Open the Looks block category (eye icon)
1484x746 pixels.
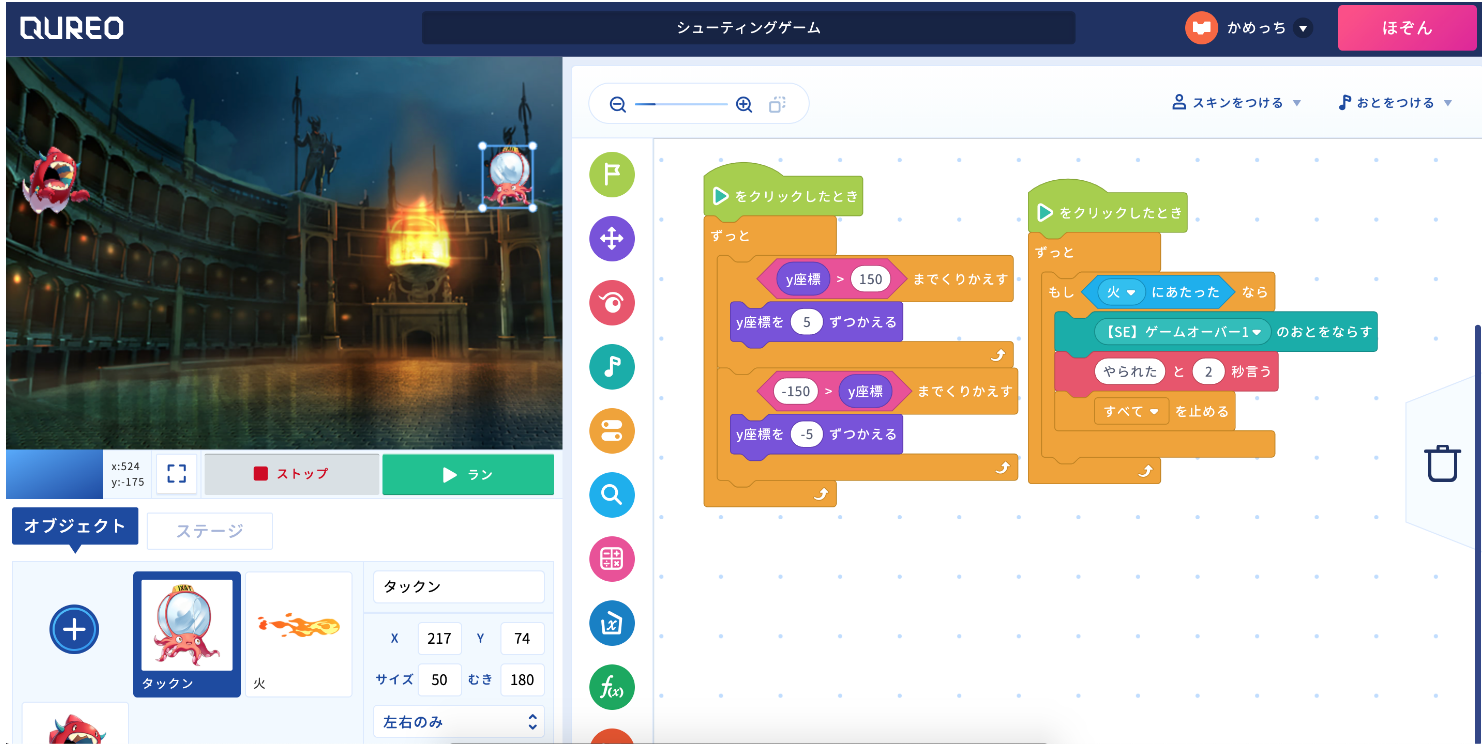[612, 303]
